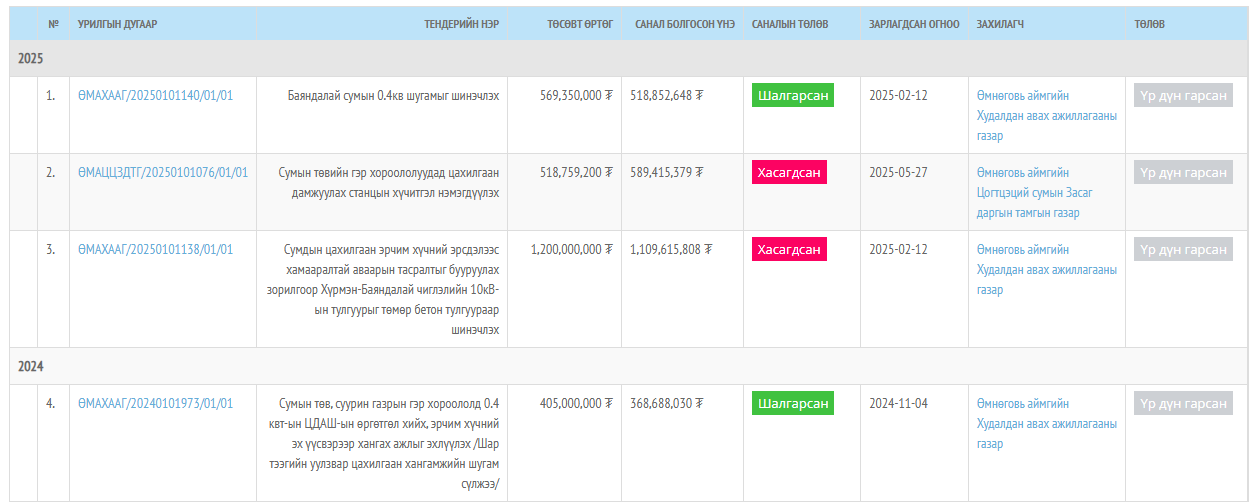Click the customer link in row 1

click(x=1046, y=116)
